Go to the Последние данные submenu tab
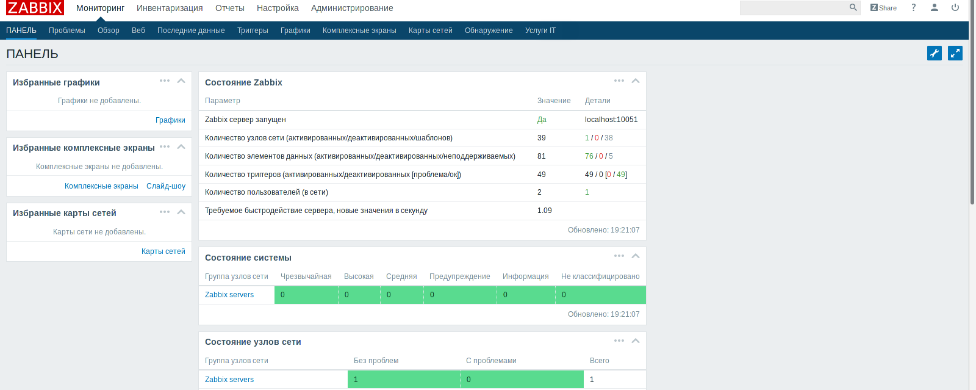Image resolution: width=976 pixels, height=390 pixels. 191,30
